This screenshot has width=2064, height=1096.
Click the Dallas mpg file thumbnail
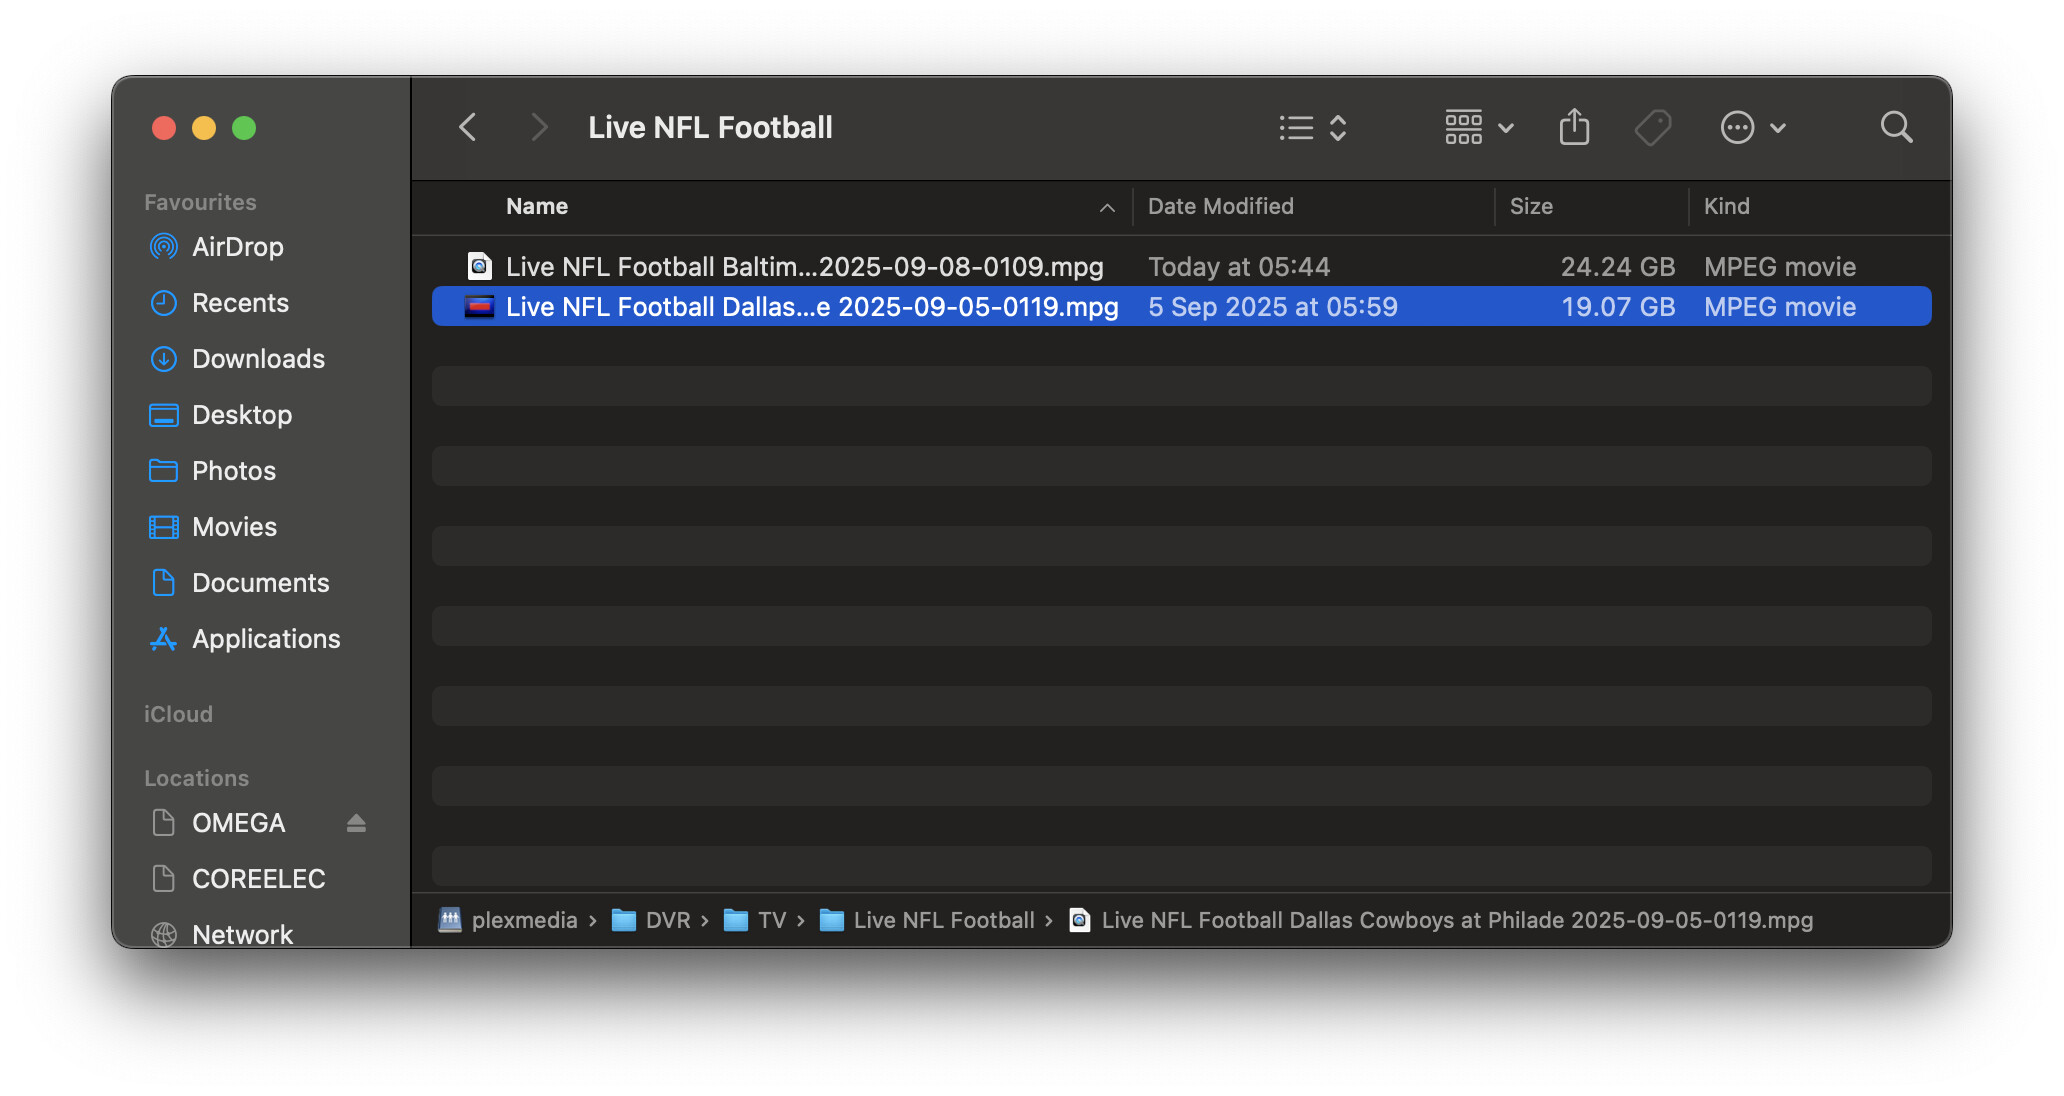click(x=480, y=307)
